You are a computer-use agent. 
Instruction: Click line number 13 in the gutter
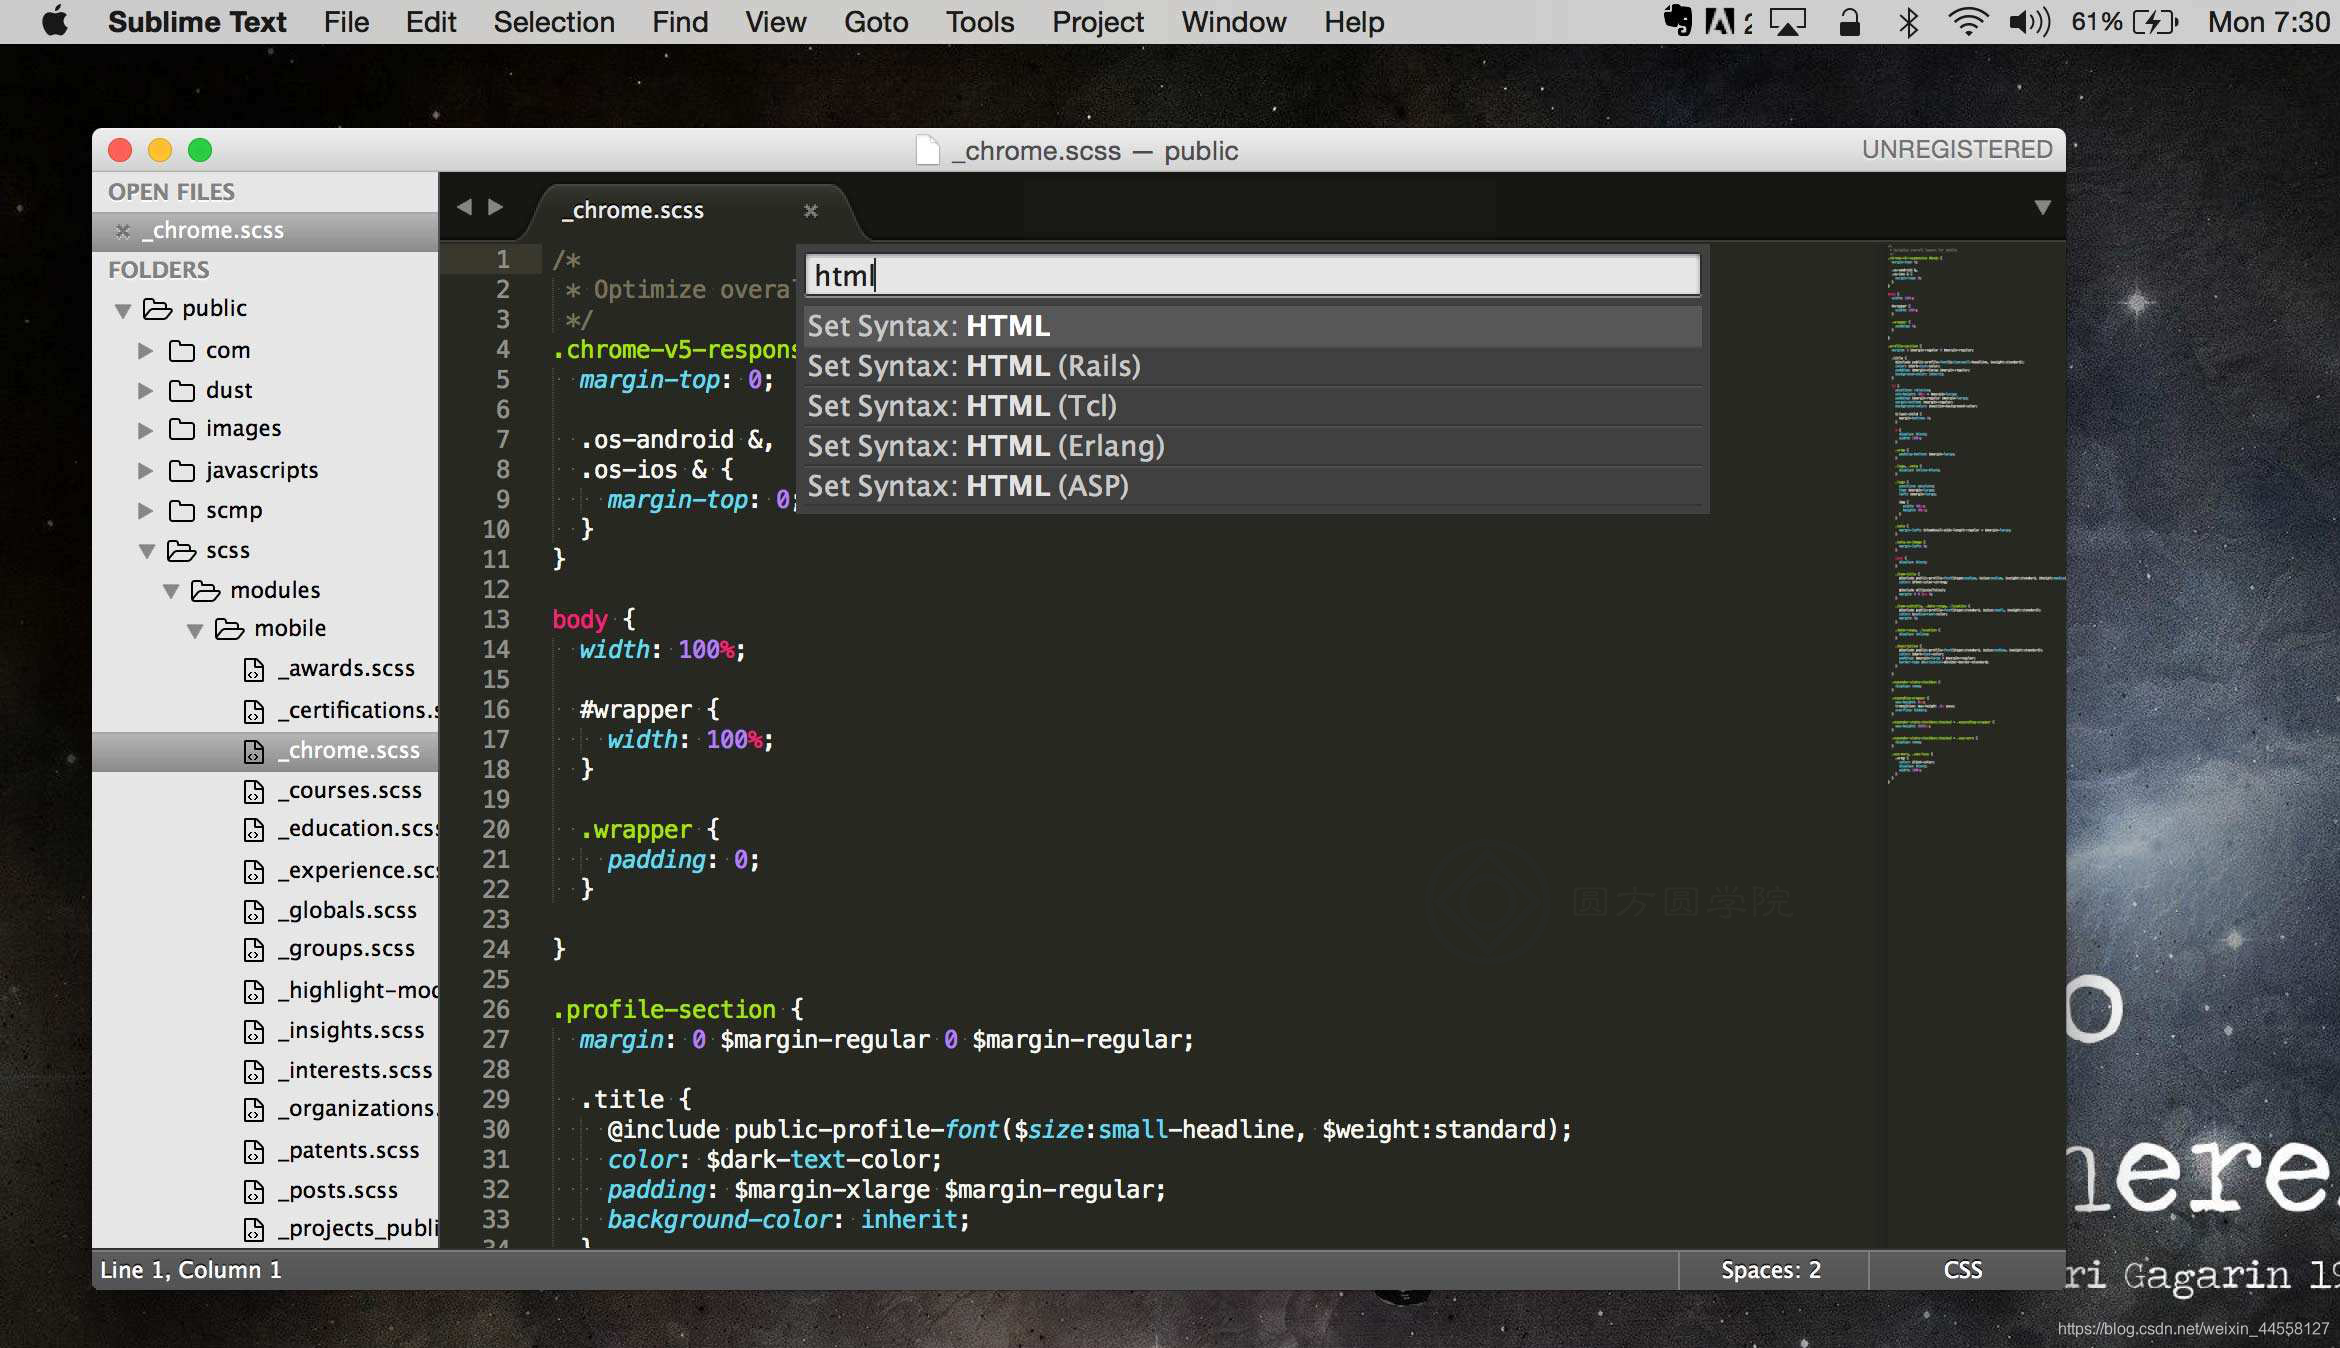(496, 619)
